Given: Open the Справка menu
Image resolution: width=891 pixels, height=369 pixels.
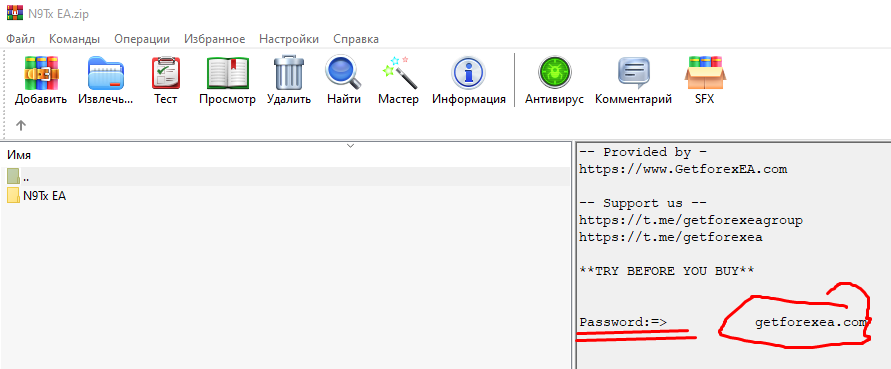Looking at the screenshot, I should [356, 39].
